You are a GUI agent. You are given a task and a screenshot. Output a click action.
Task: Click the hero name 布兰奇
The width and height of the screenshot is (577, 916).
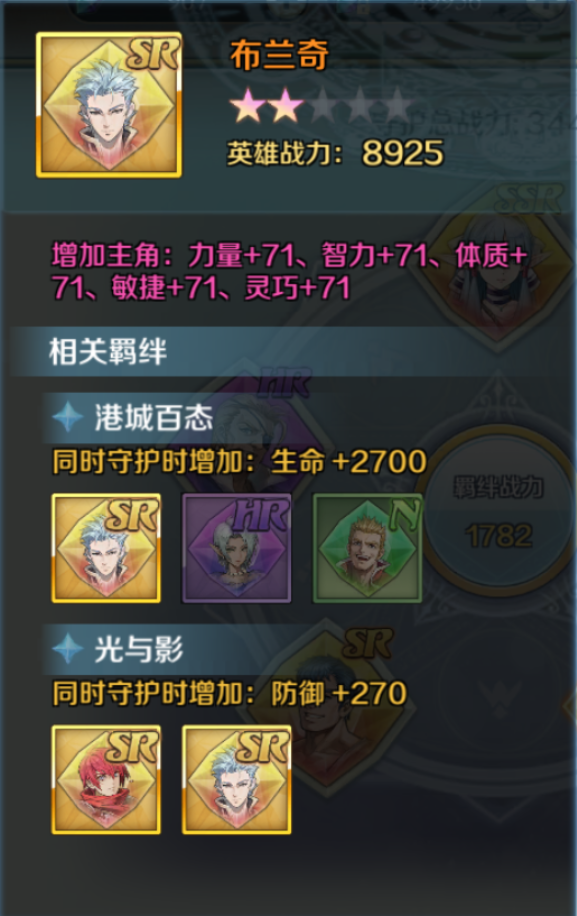279,55
